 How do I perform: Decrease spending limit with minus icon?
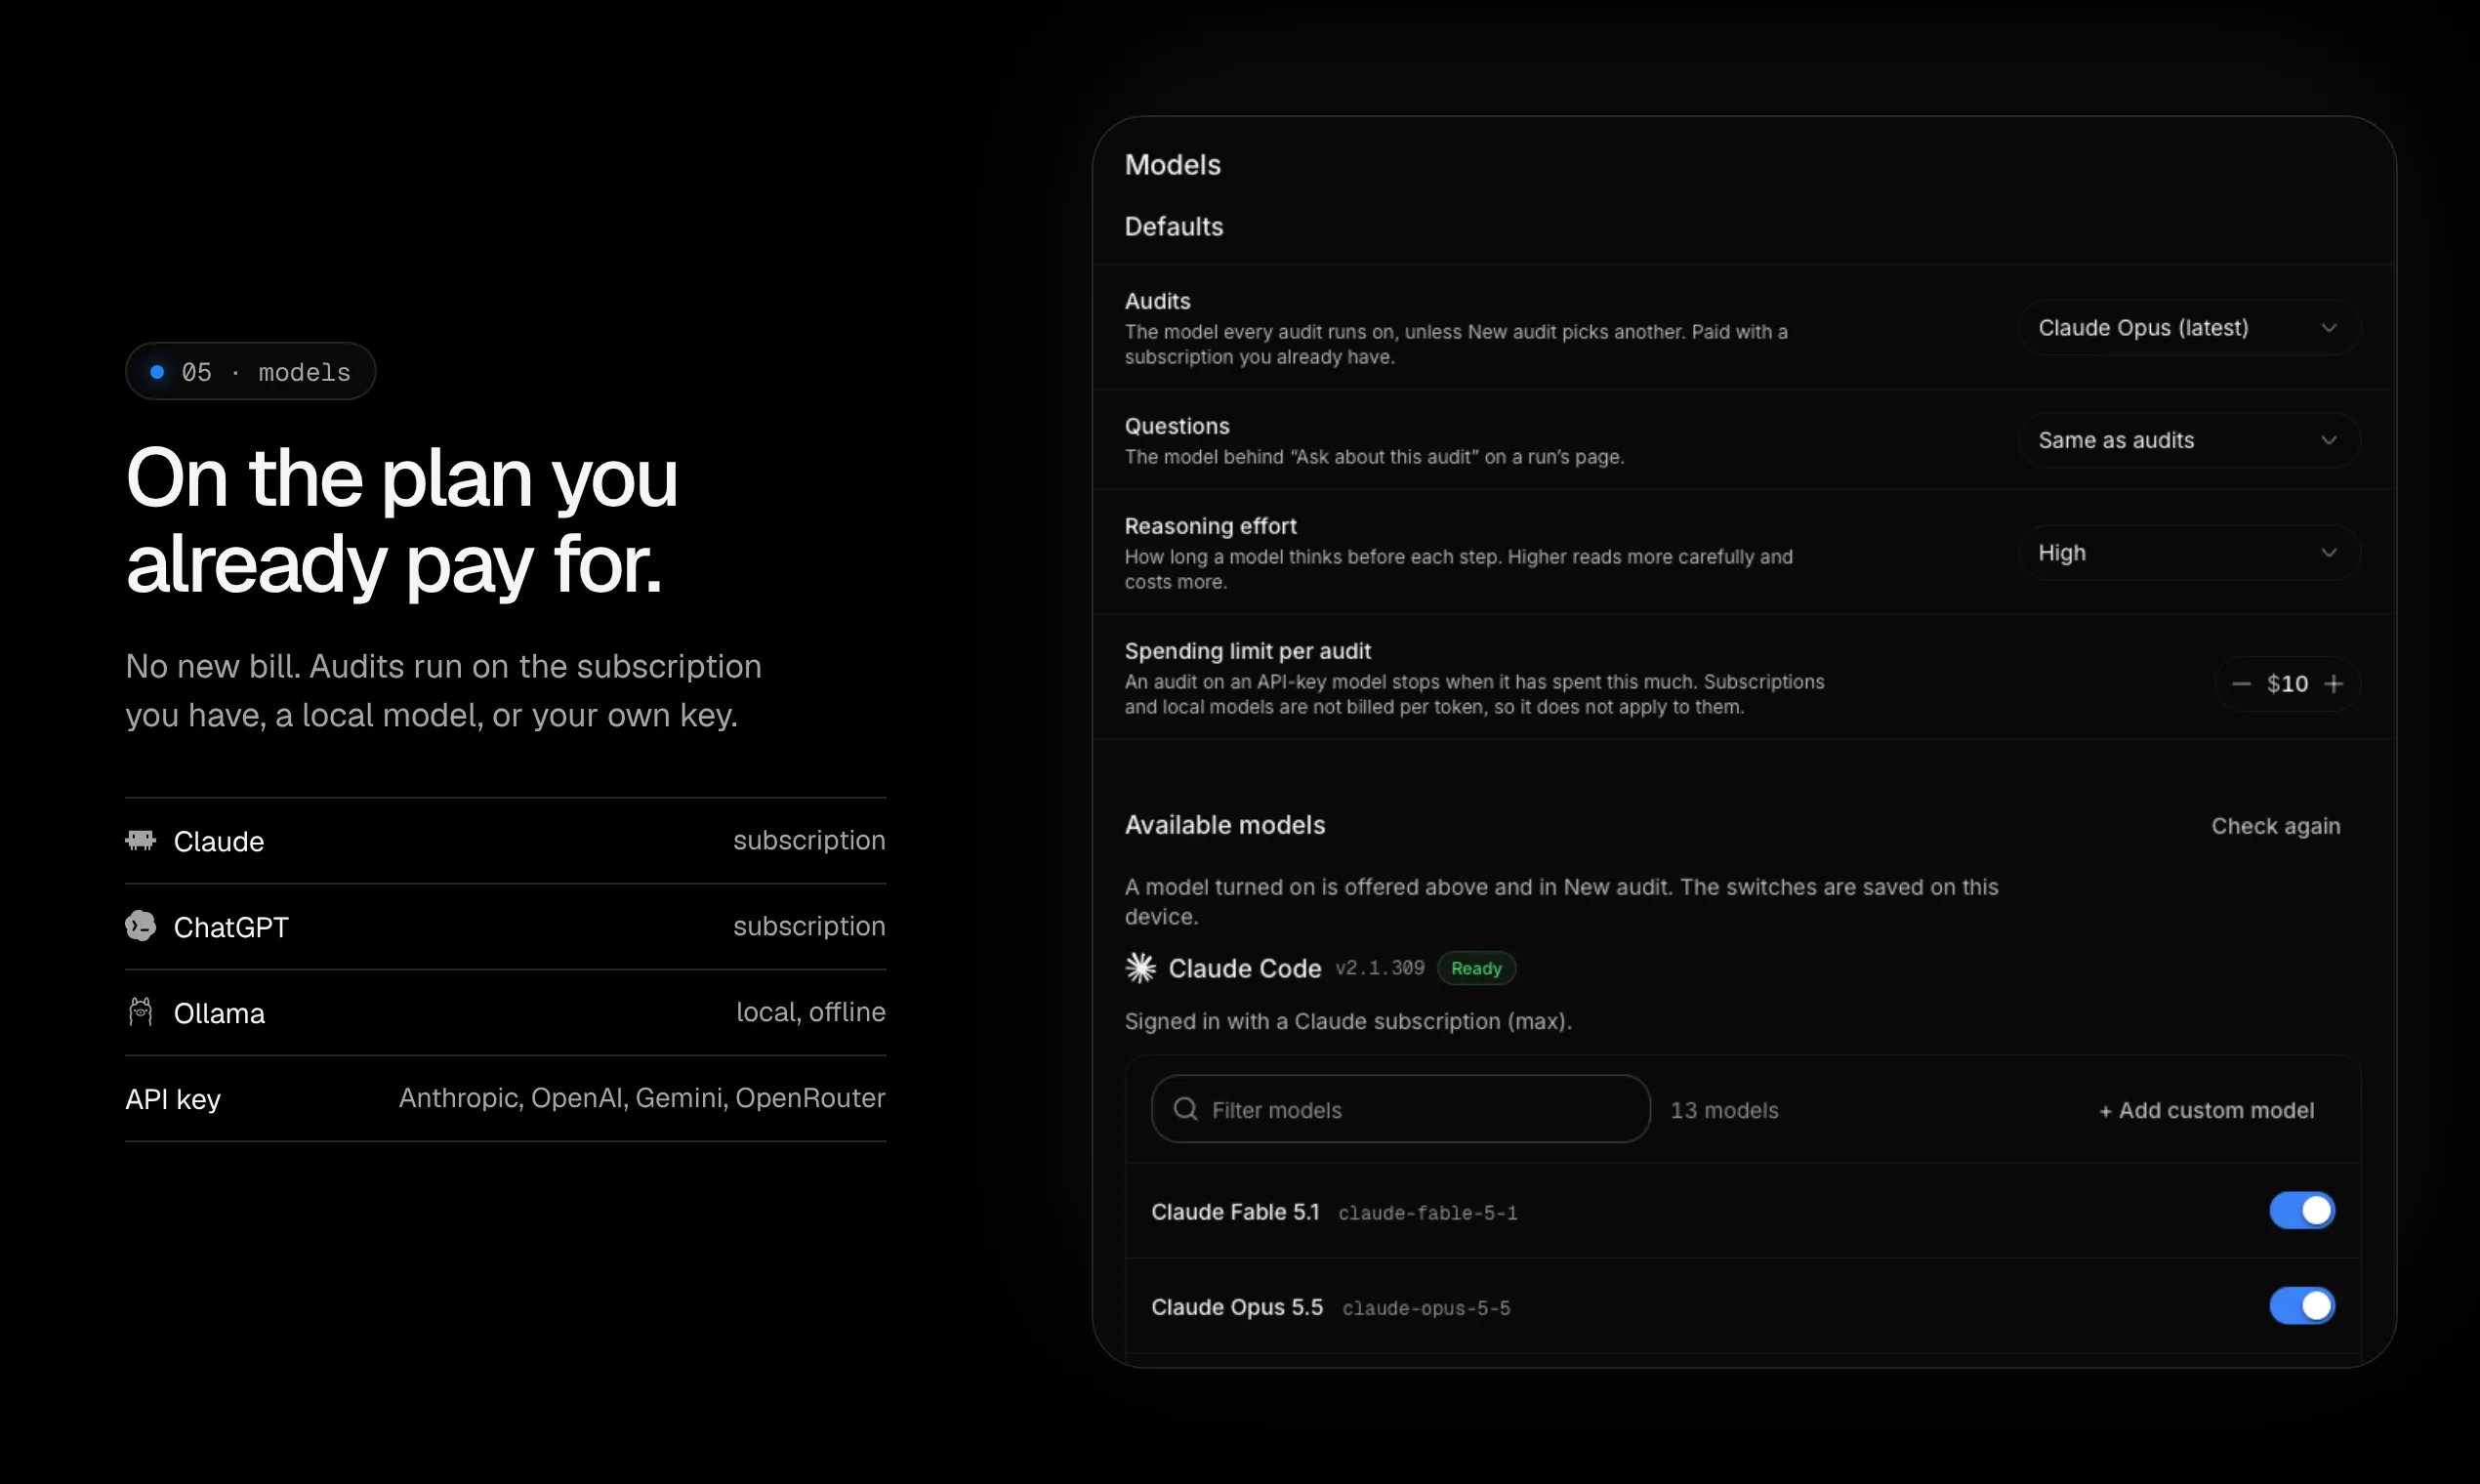coord(2241,684)
